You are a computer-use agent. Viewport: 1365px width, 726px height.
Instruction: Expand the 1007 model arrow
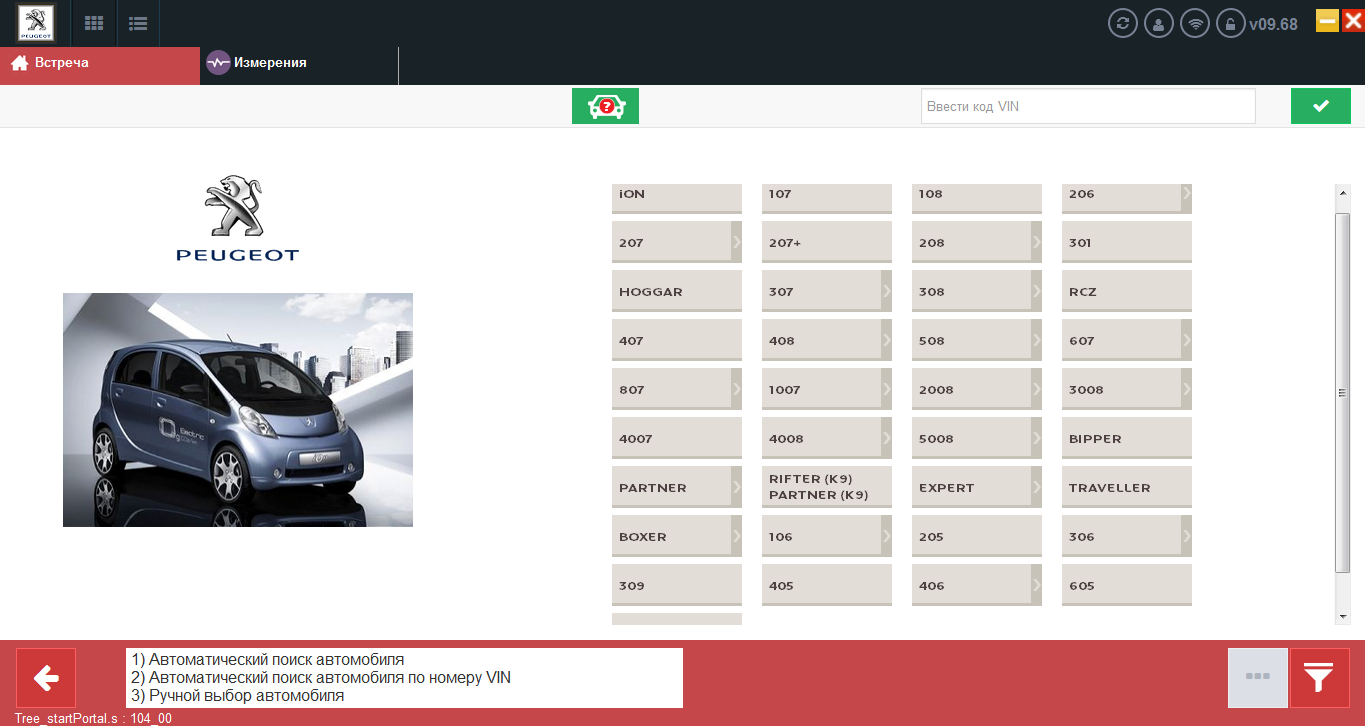coord(887,388)
